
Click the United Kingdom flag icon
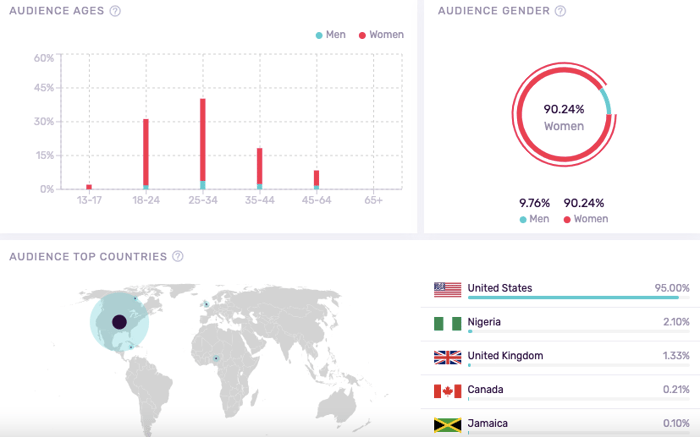coord(447,357)
